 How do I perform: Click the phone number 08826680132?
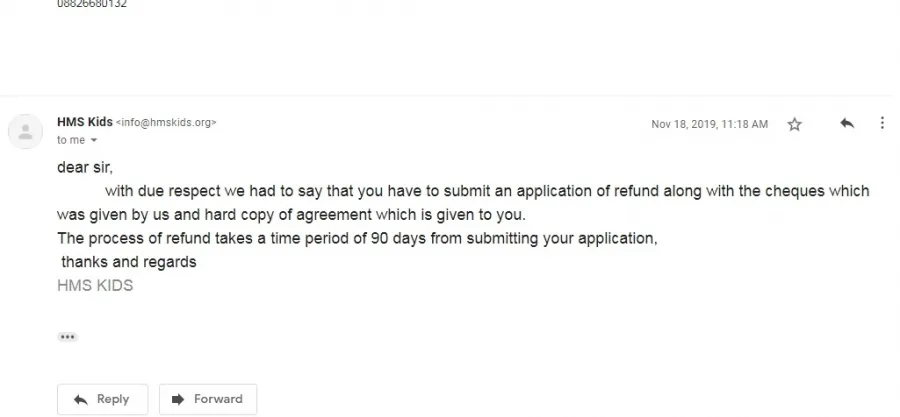coord(92,4)
